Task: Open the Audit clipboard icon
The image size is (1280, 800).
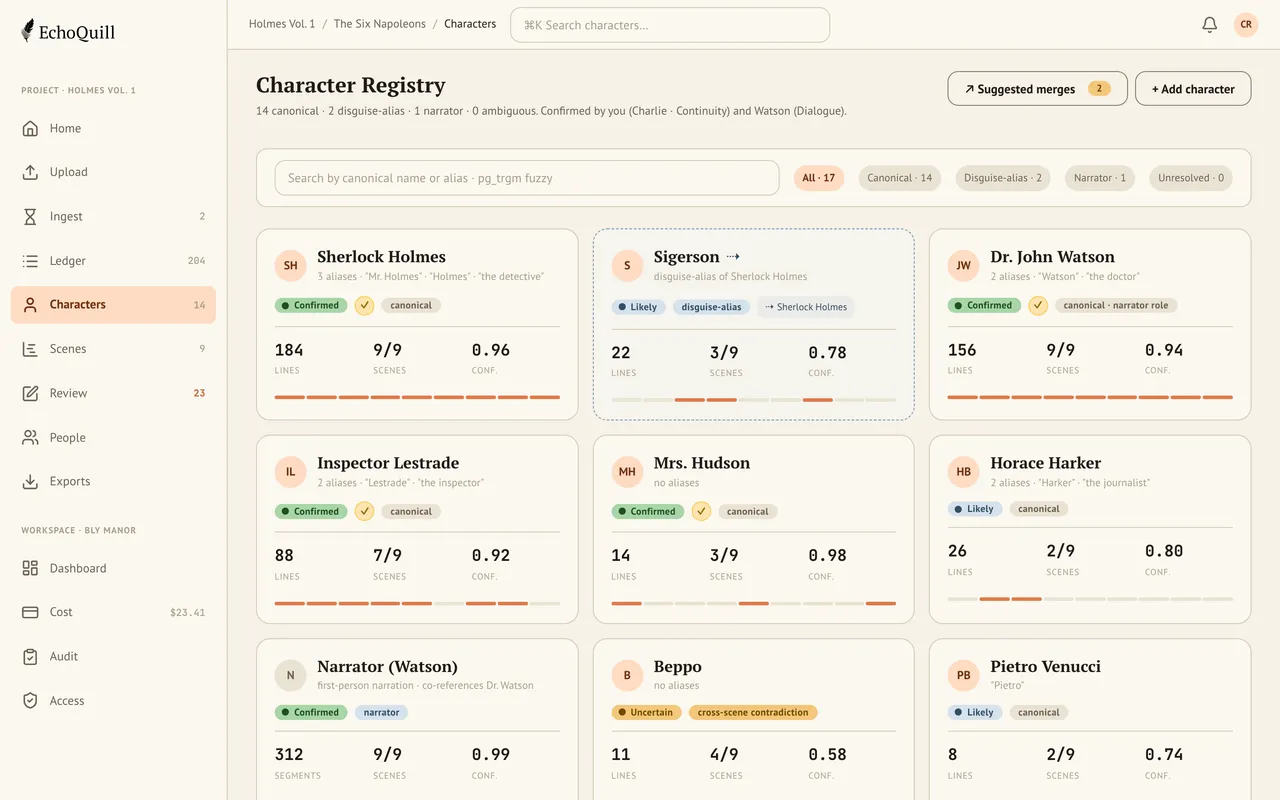Action: (30, 656)
